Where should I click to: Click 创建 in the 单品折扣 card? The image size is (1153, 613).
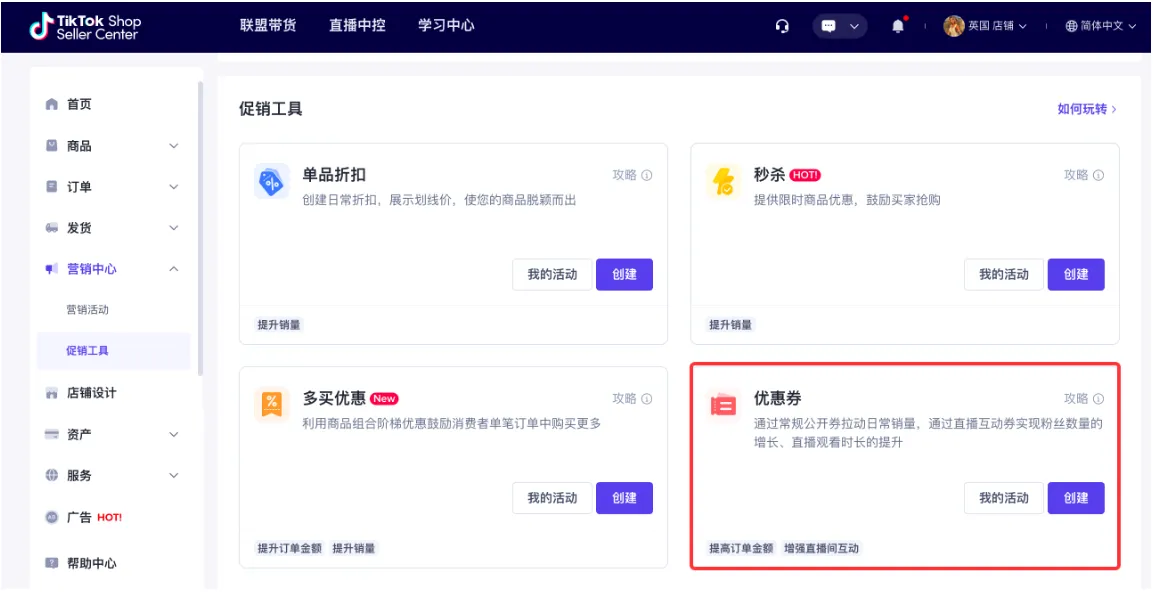click(x=624, y=274)
